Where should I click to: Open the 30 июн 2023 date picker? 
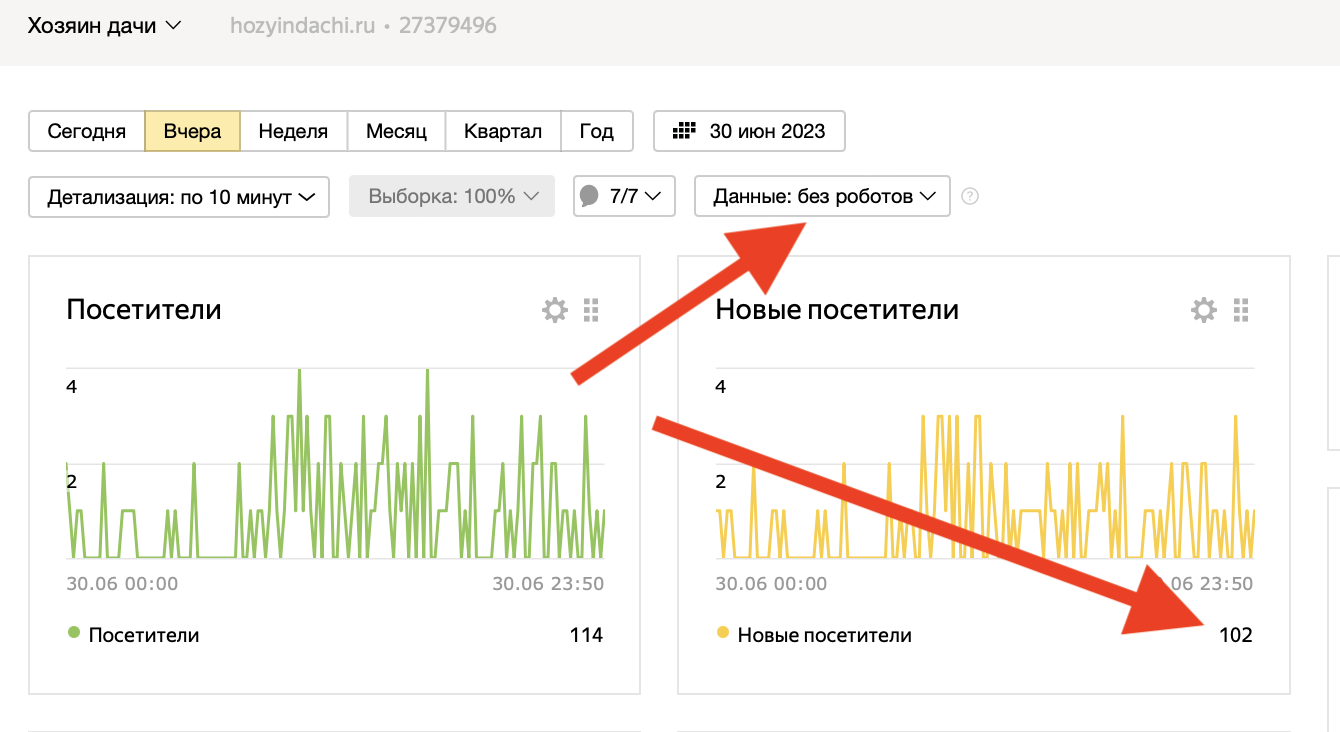pyautogui.click(x=749, y=131)
